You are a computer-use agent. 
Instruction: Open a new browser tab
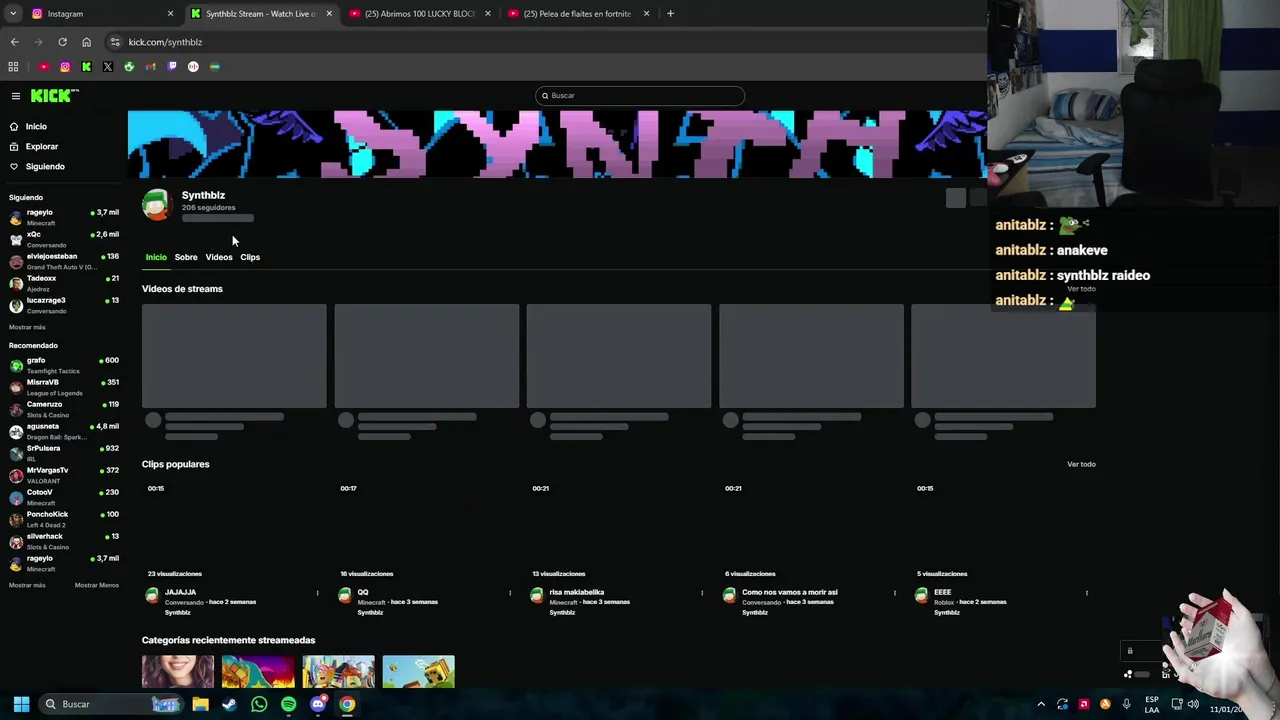coord(670,14)
